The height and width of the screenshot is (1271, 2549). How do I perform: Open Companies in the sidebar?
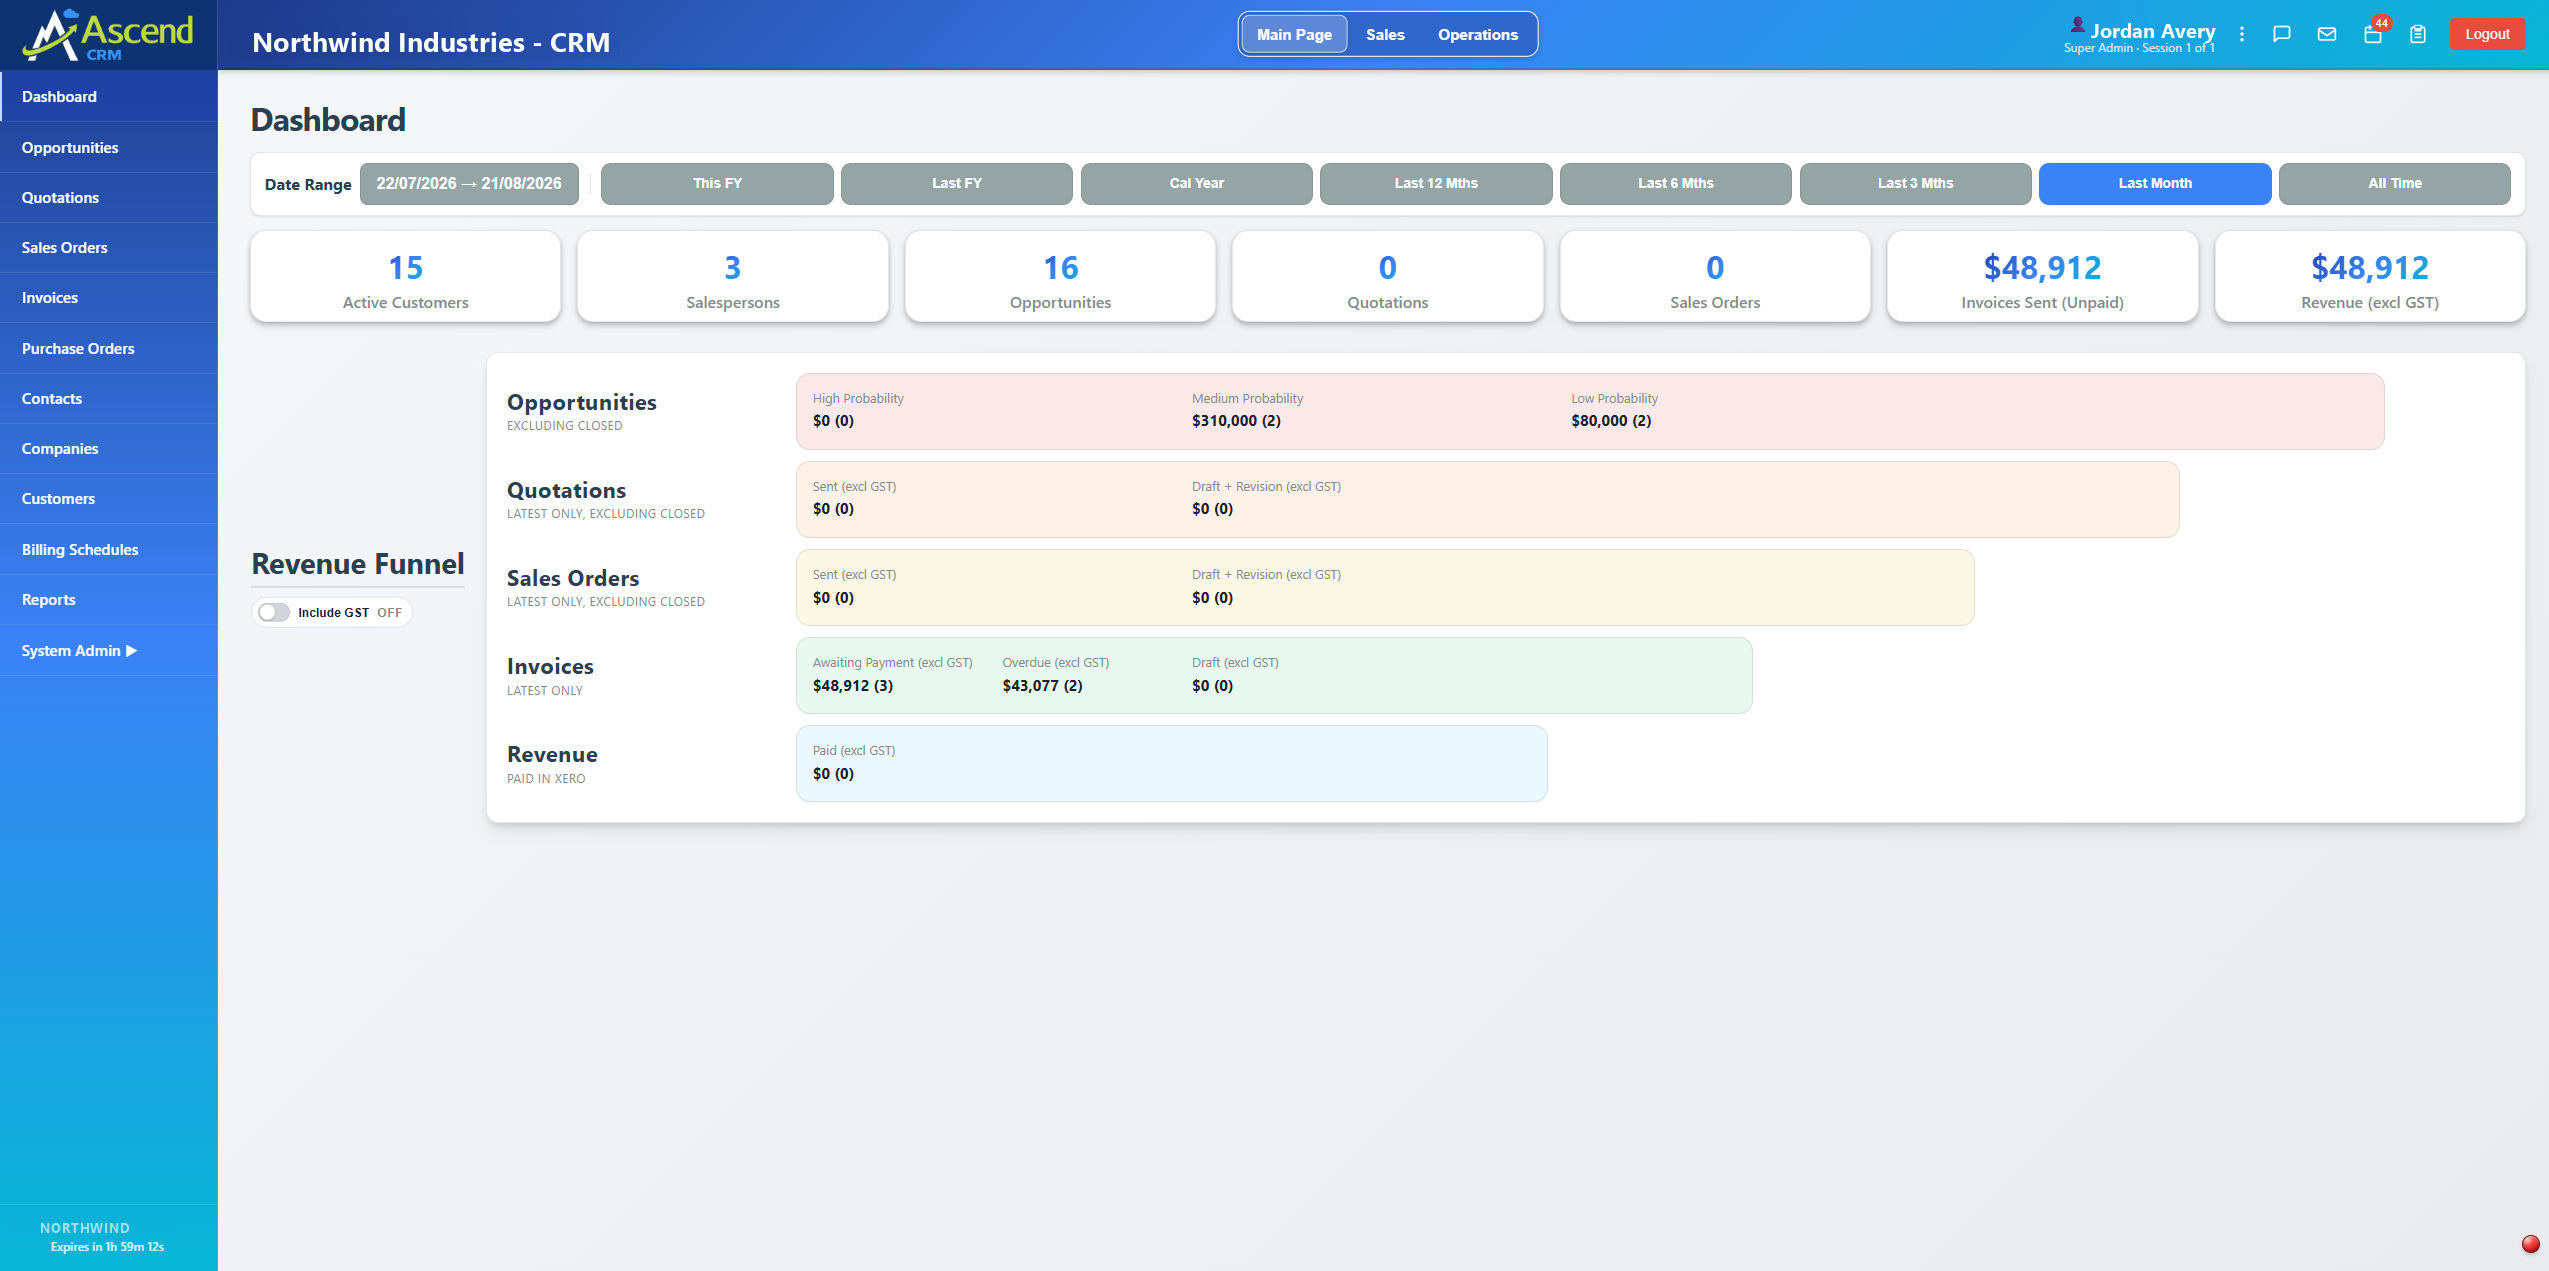point(109,448)
